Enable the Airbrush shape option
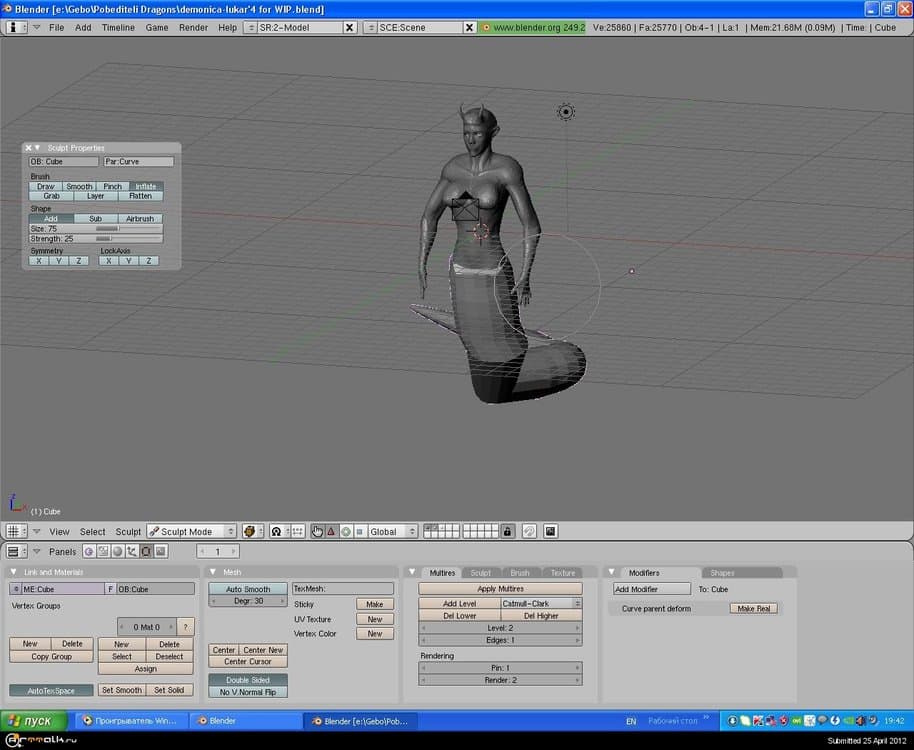Image resolution: width=914 pixels, height=750 pixels. 140,218
